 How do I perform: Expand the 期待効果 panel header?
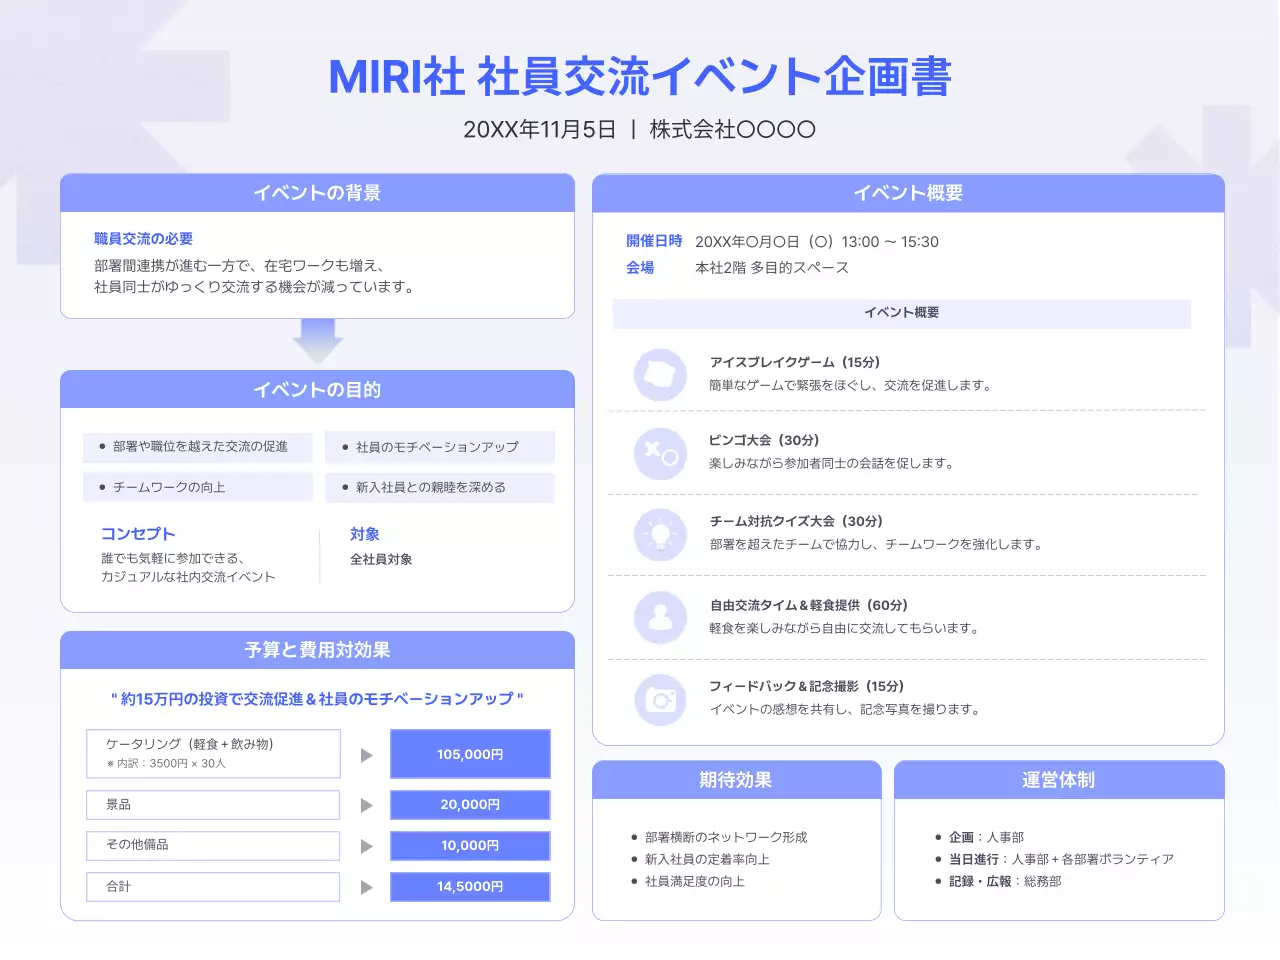(736, 780)
